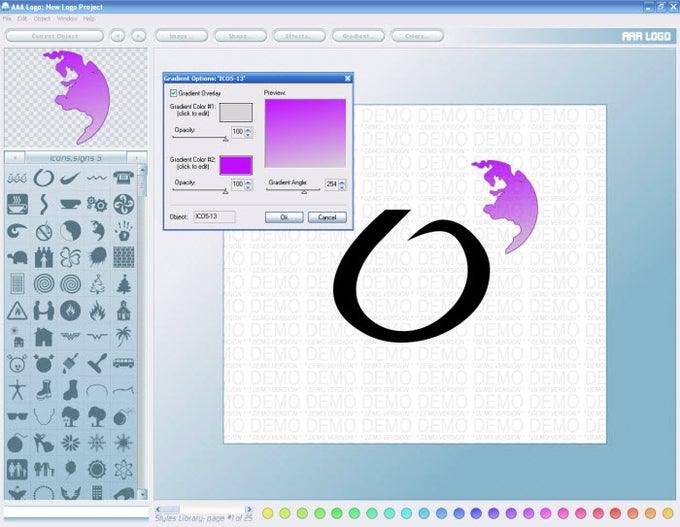Select the no-smoking sign icon
Screen dimensions: 680x527
44,231
